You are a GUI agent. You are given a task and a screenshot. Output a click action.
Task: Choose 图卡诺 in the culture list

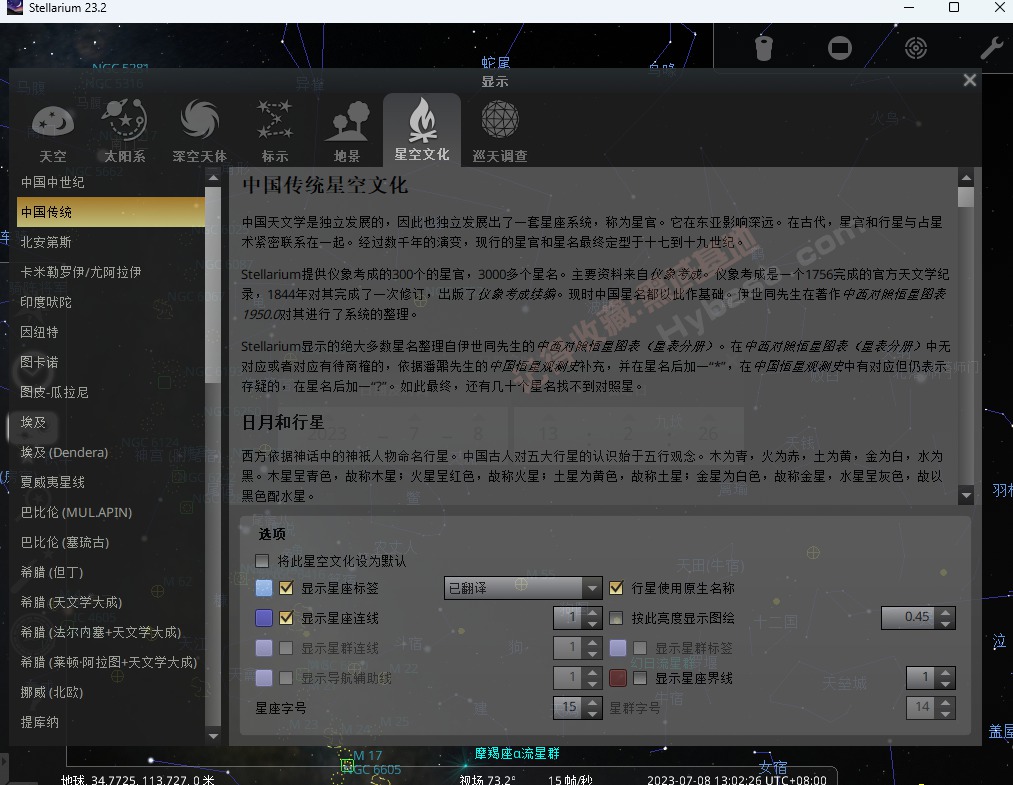pos(110,362)
